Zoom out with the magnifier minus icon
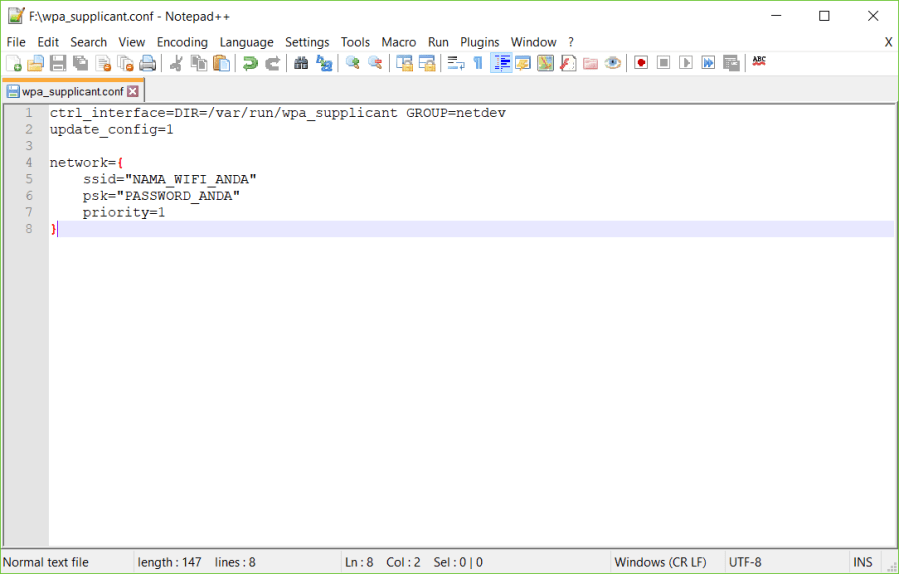The height and width of the screenshot is (574, 899). point(375,63)
